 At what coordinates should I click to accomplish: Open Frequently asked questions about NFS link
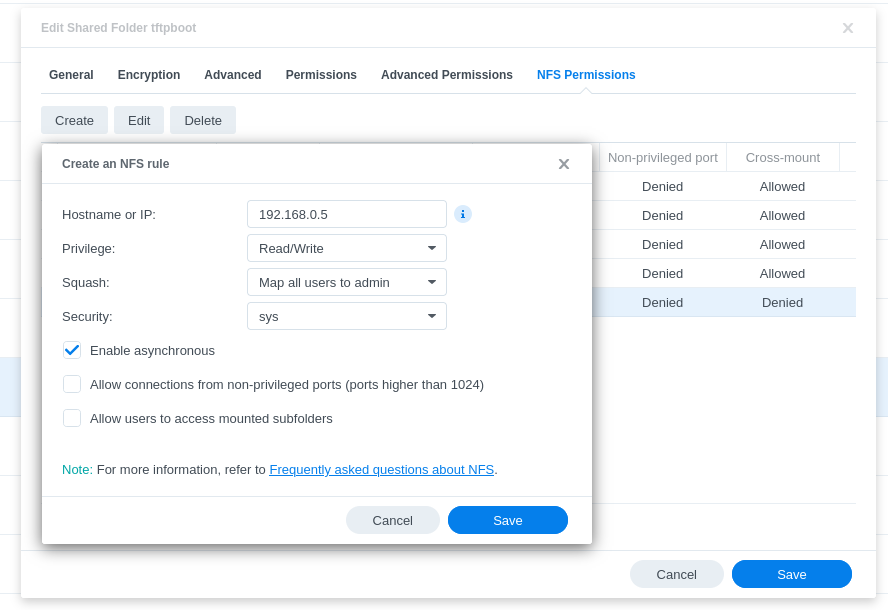tap(382, 470)
